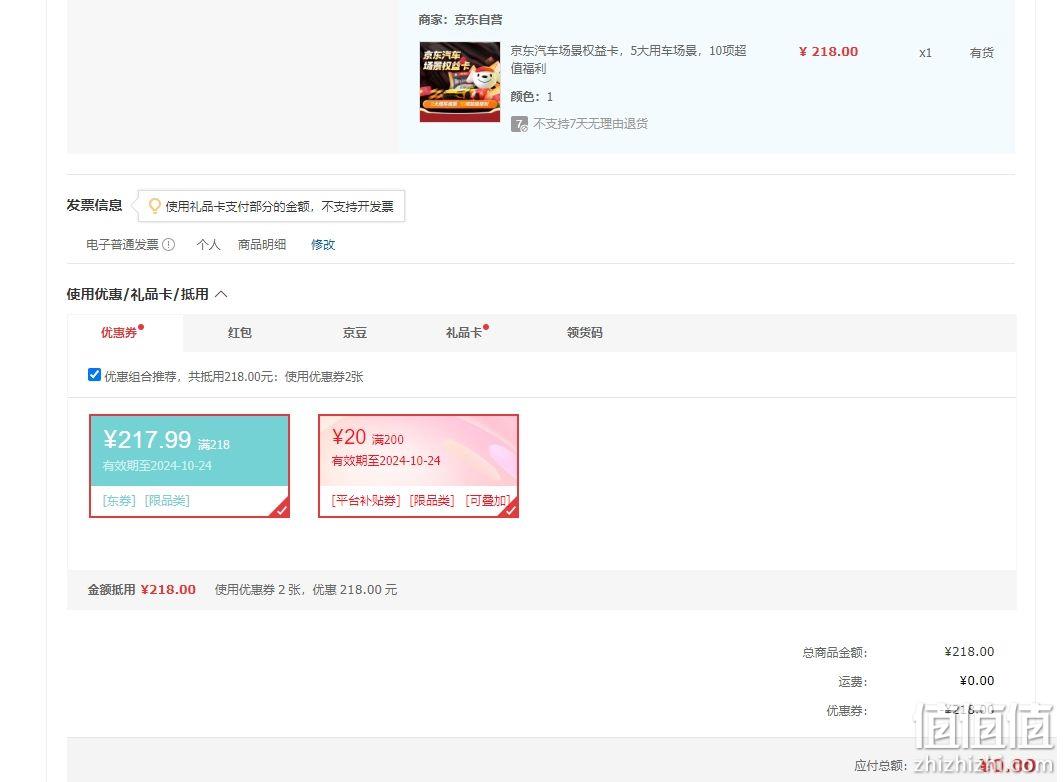The width and height of the screenshot is (1063, 782).
Task: Deselect the ¥217.99 满218 coupon
Action: click(190, 466)
